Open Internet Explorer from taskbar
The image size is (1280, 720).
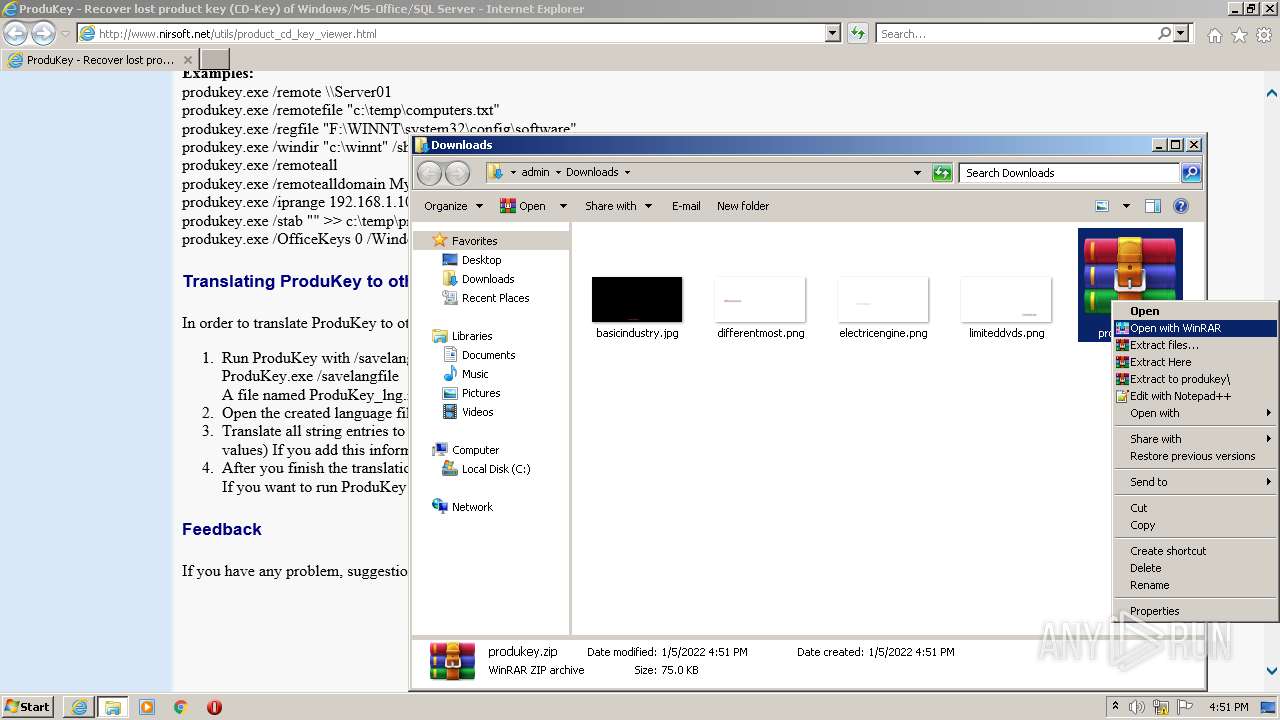coord(79,707)
